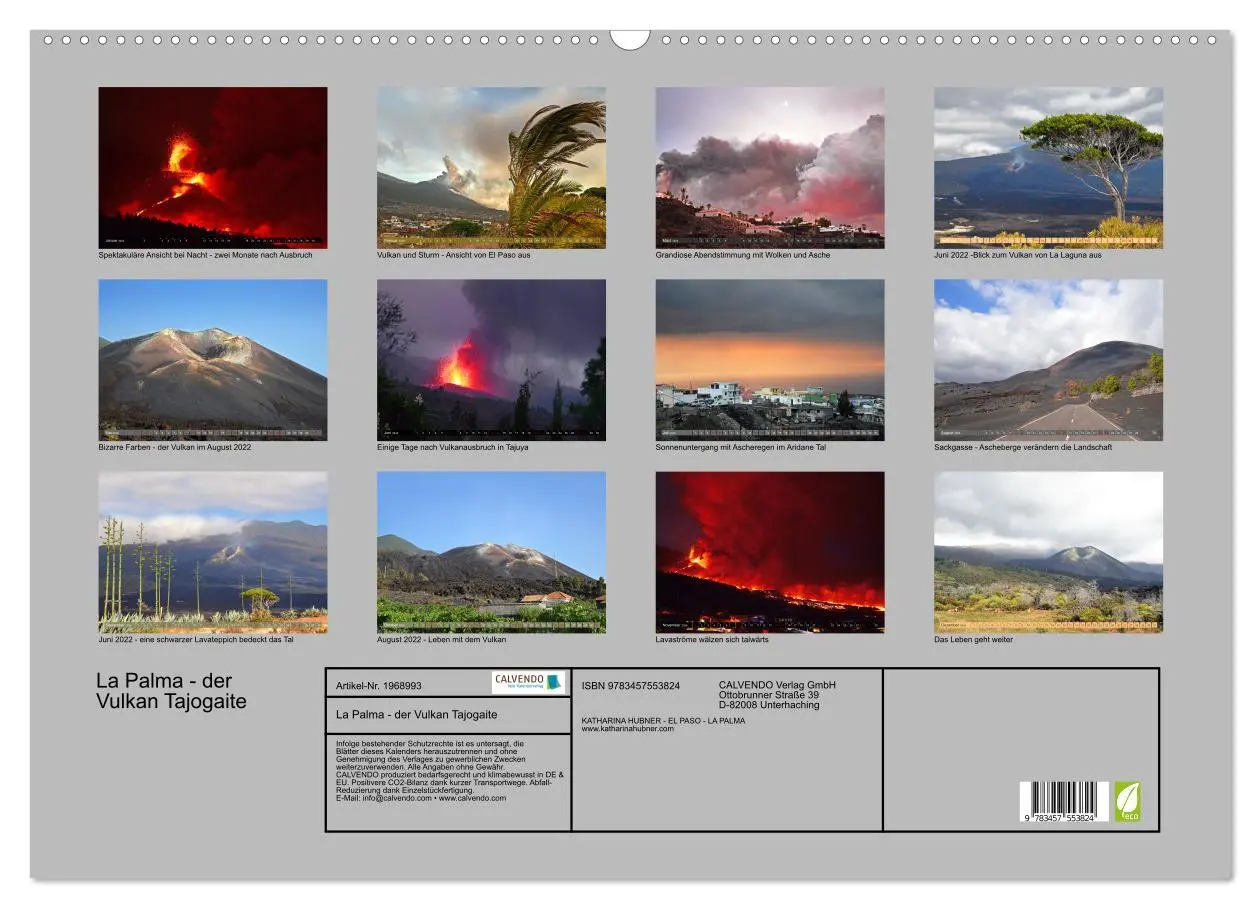Screen dimensions: 1260x908
Task: Click the large title 'La Palma - der Vulkan Tajogaite'
Action: (171, 691)
